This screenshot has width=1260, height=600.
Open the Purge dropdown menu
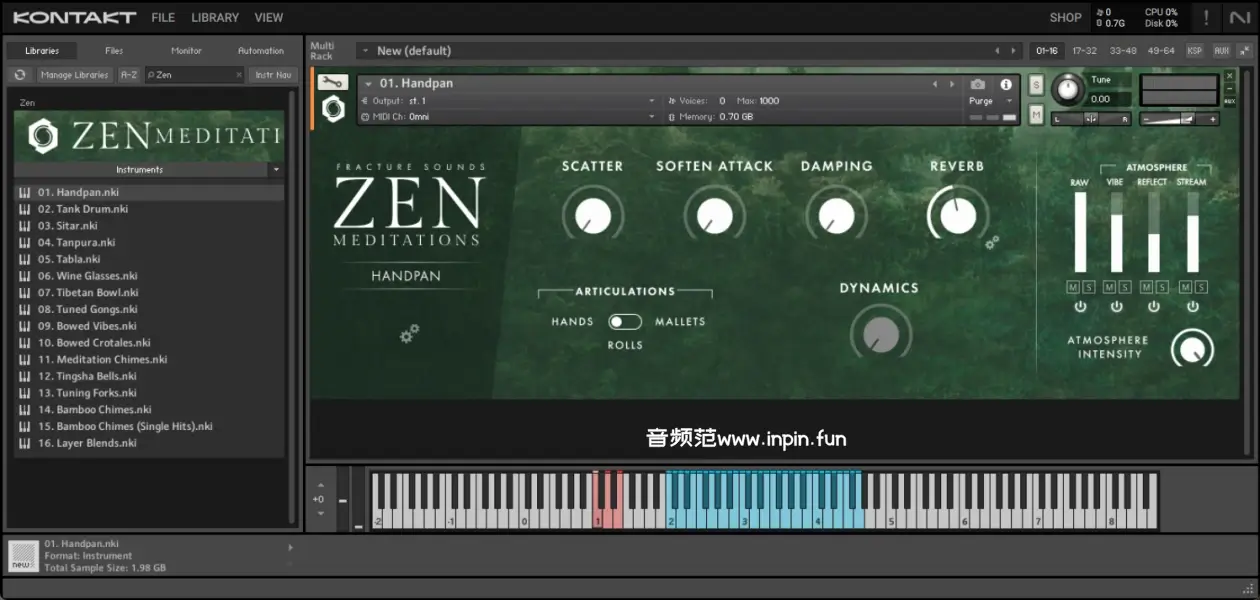click(990, 101)
